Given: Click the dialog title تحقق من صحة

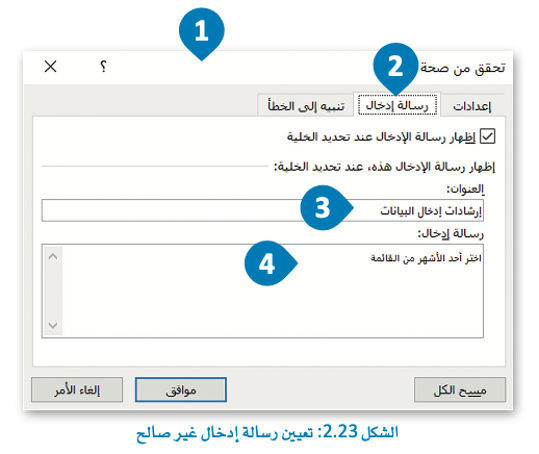Looking at the screenshot, I should [463, 68].
